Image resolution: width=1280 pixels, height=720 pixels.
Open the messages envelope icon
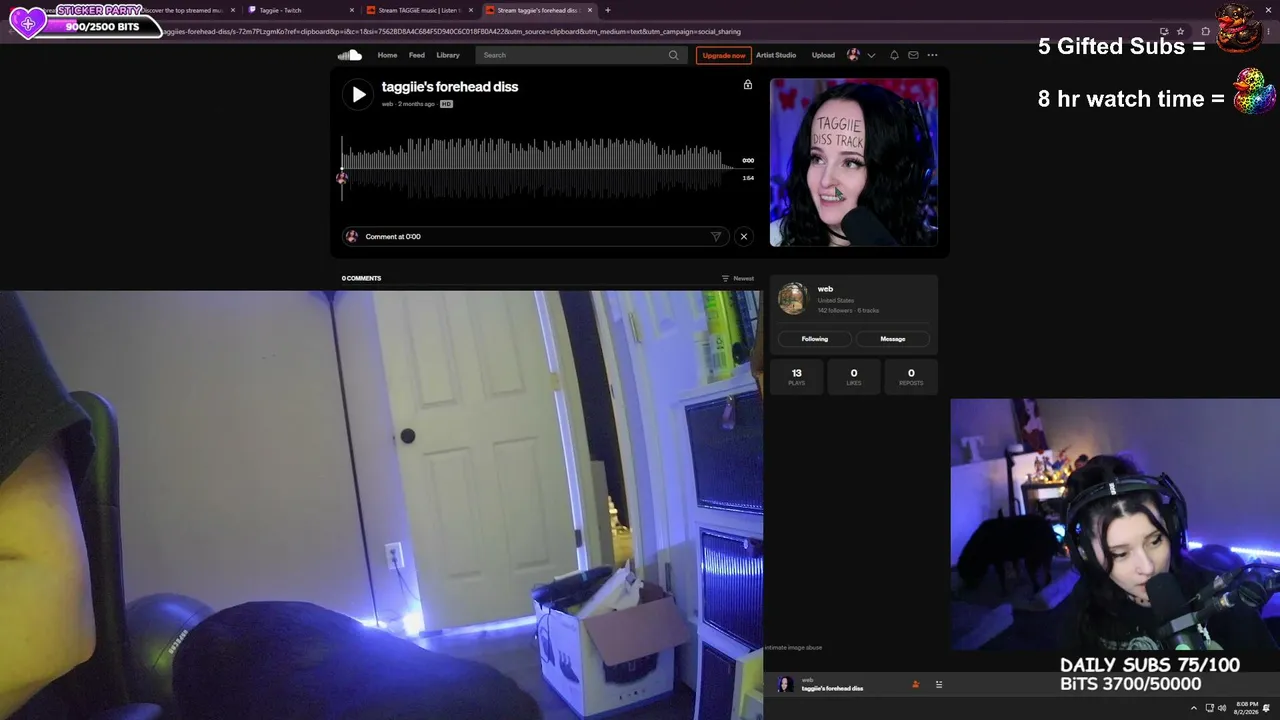913,55
